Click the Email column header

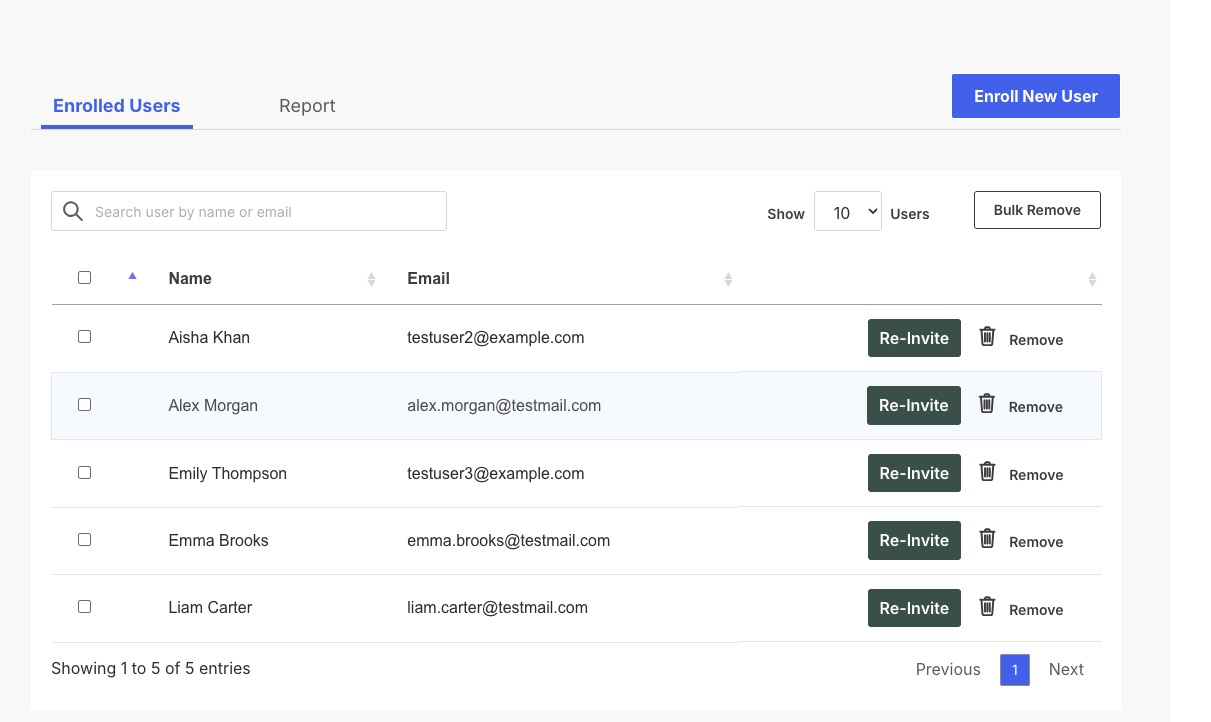[428, 278]
